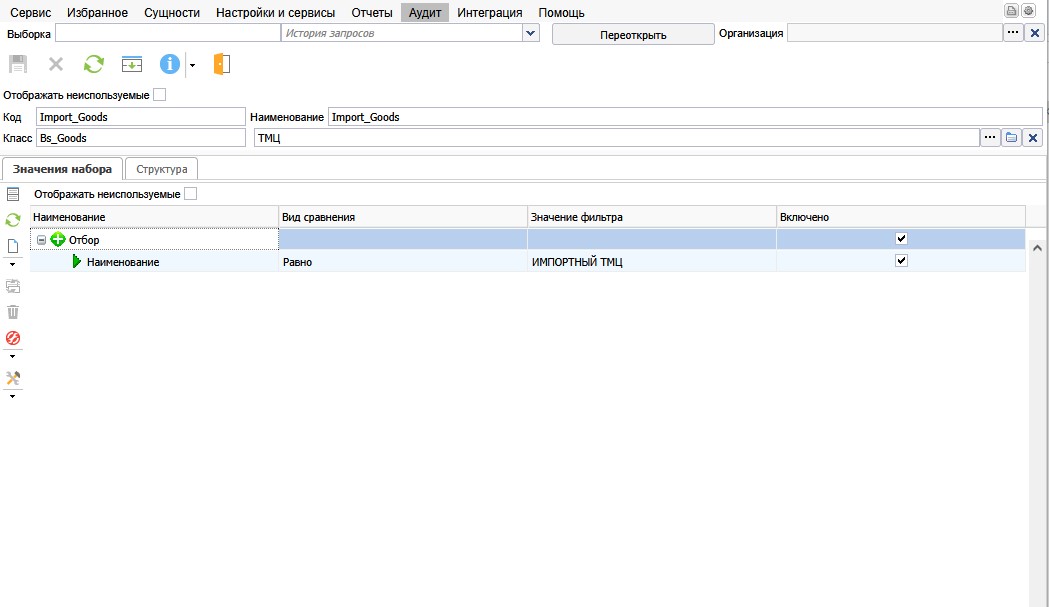1049x607 pixels.
Task: Click the green refresh icon in top toolbar
Action: click(93, 64)
